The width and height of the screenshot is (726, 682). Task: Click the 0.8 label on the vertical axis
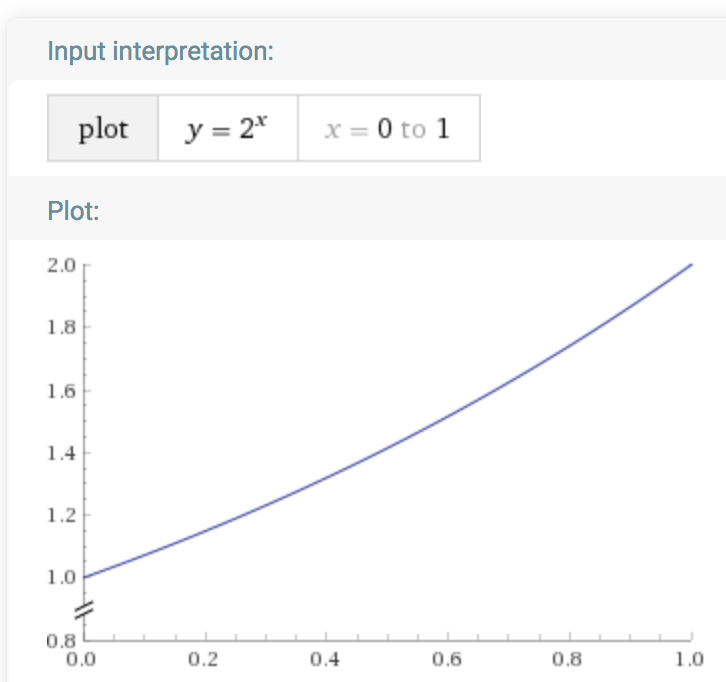63,641
